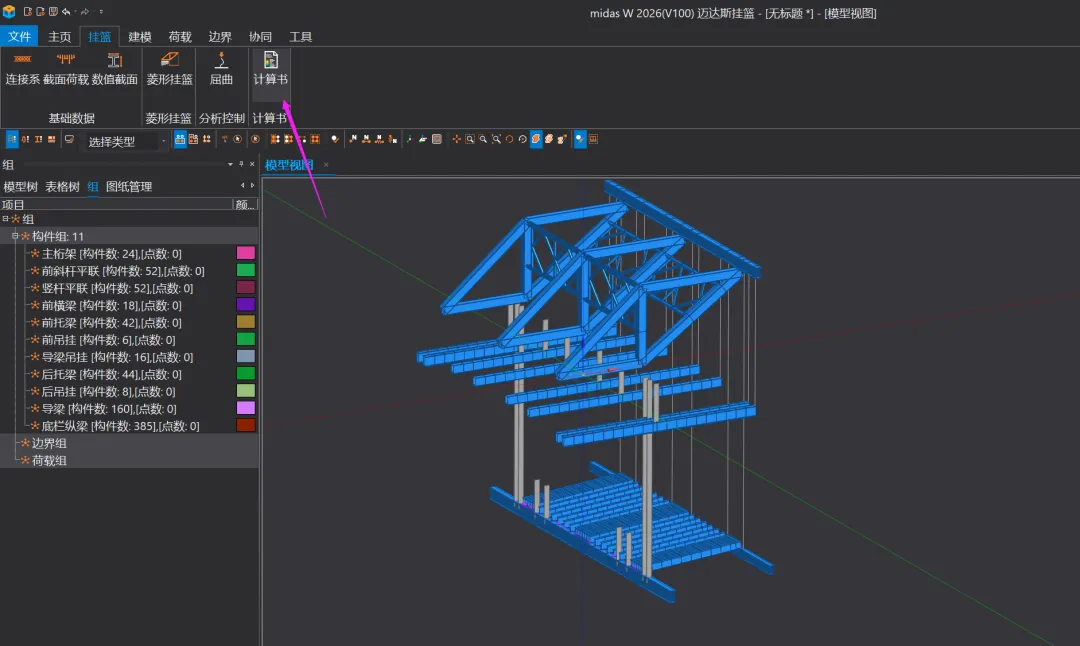
Task: Open the 屈曲 buckling analysis tool
Action: pos(221,62)
